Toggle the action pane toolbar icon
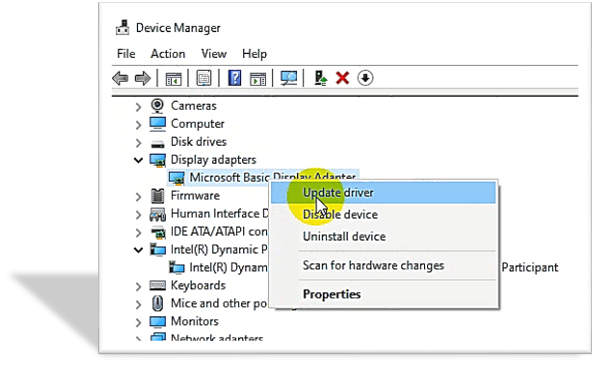This screenshot has width=594, height=365. [x=258, y=79]
